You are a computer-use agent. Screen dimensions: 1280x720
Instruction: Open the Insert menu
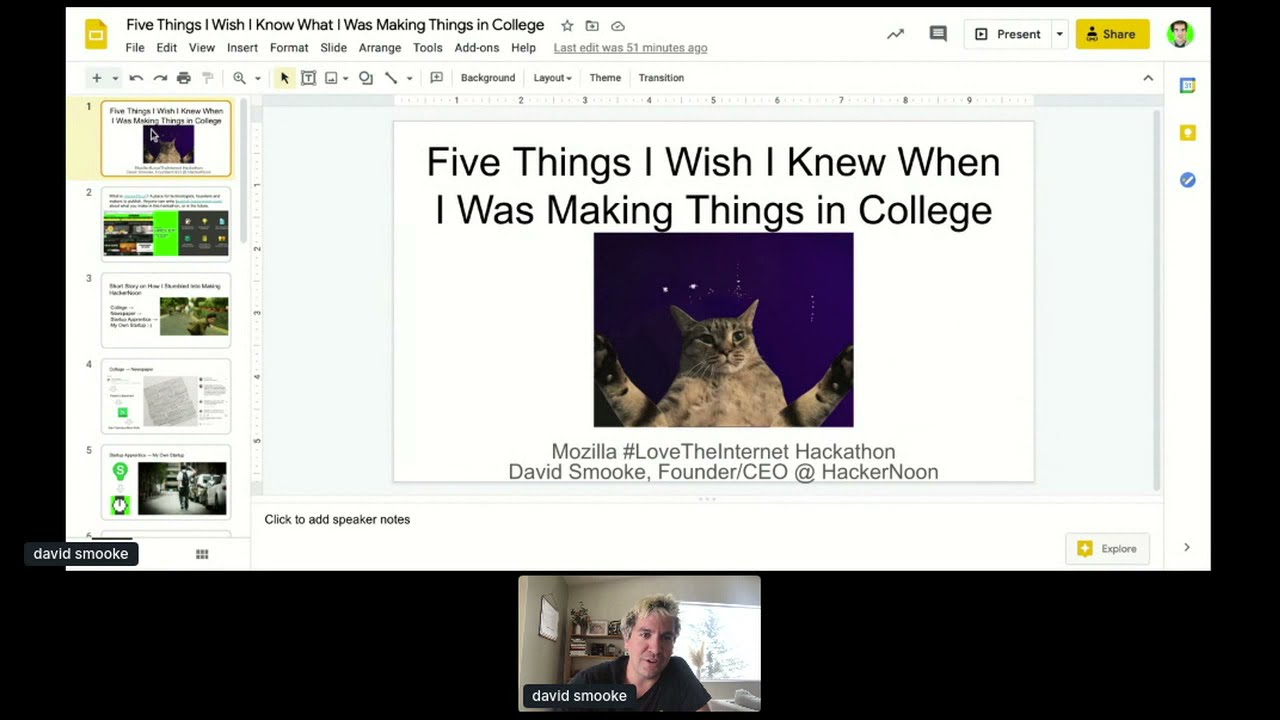click(x=242, y=48)
